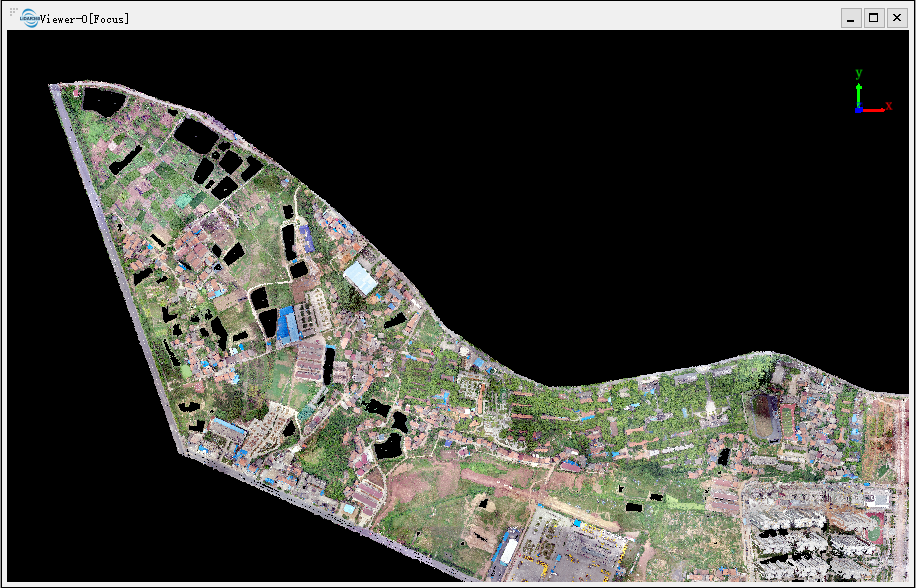Image resolution: width=916 pixels, height=588 pixels.
Task: Minimize the Viewer-0 window
Action: pos(851,18)
